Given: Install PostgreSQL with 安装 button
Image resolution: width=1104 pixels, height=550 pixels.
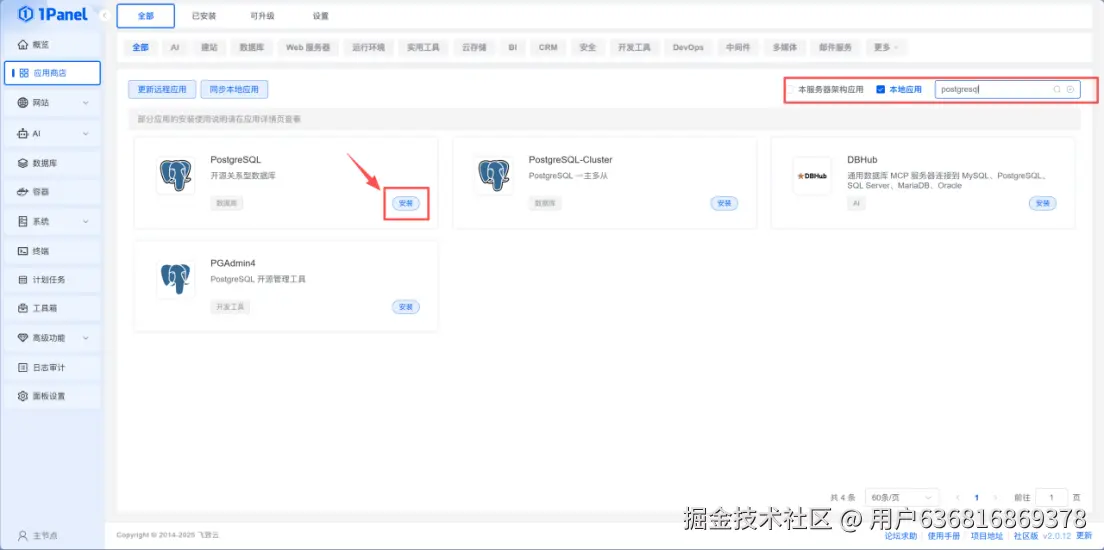Looking at the screenshot, I should tap(406, 203).
